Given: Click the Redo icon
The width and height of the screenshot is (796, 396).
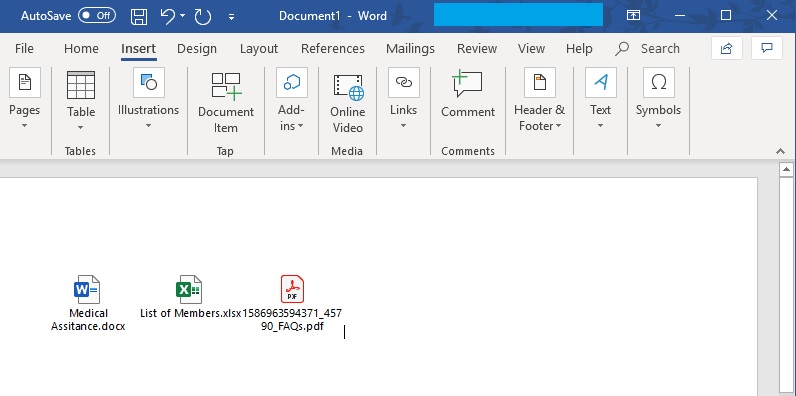Looking at the screenshot, I should (203, 16).
